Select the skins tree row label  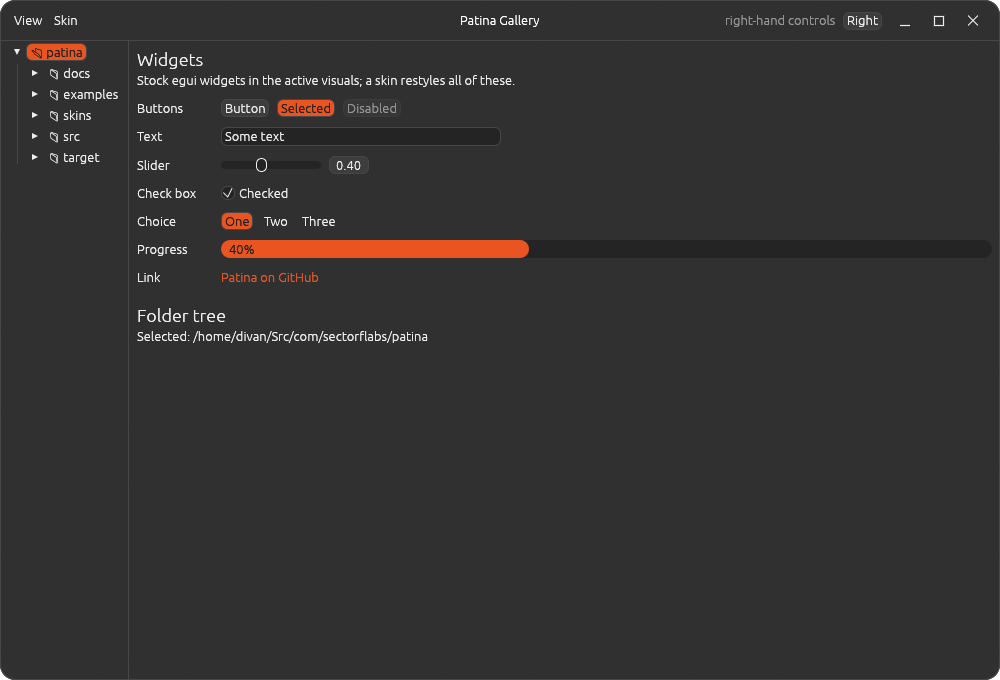77,115
